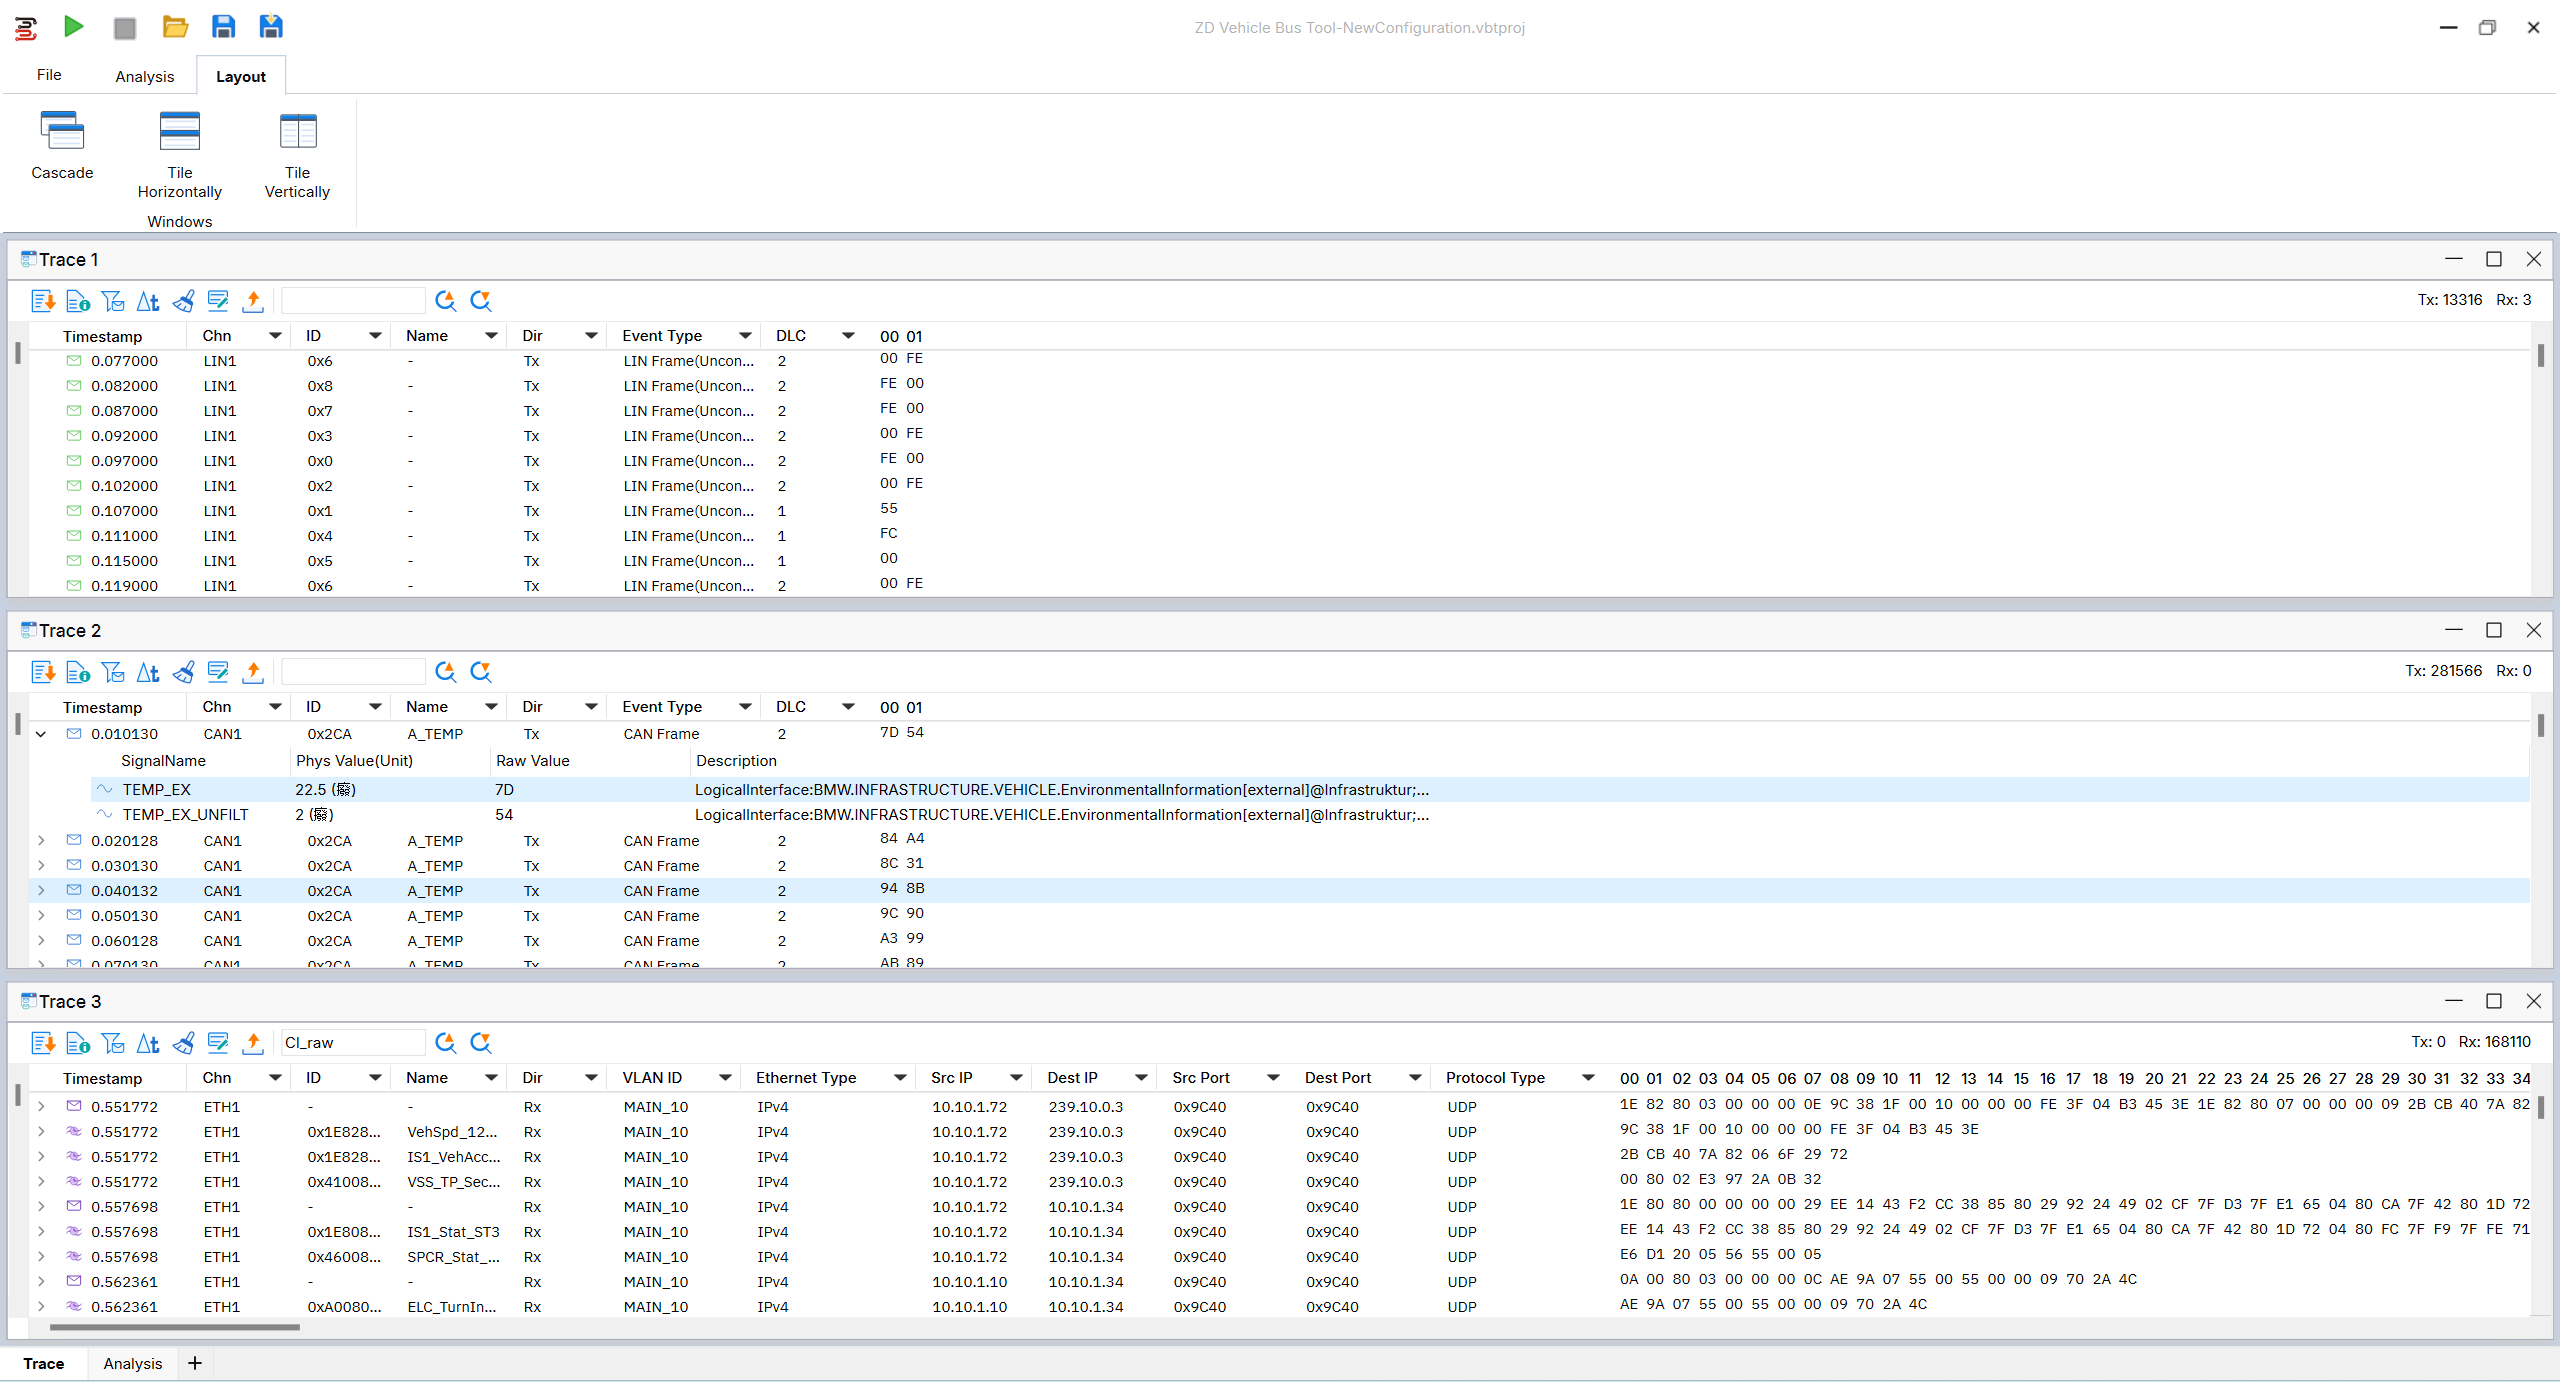Click the Trace 3 search field containing CI_raw
The width and height of the screenshot is (2560, 1382).
352,1043
